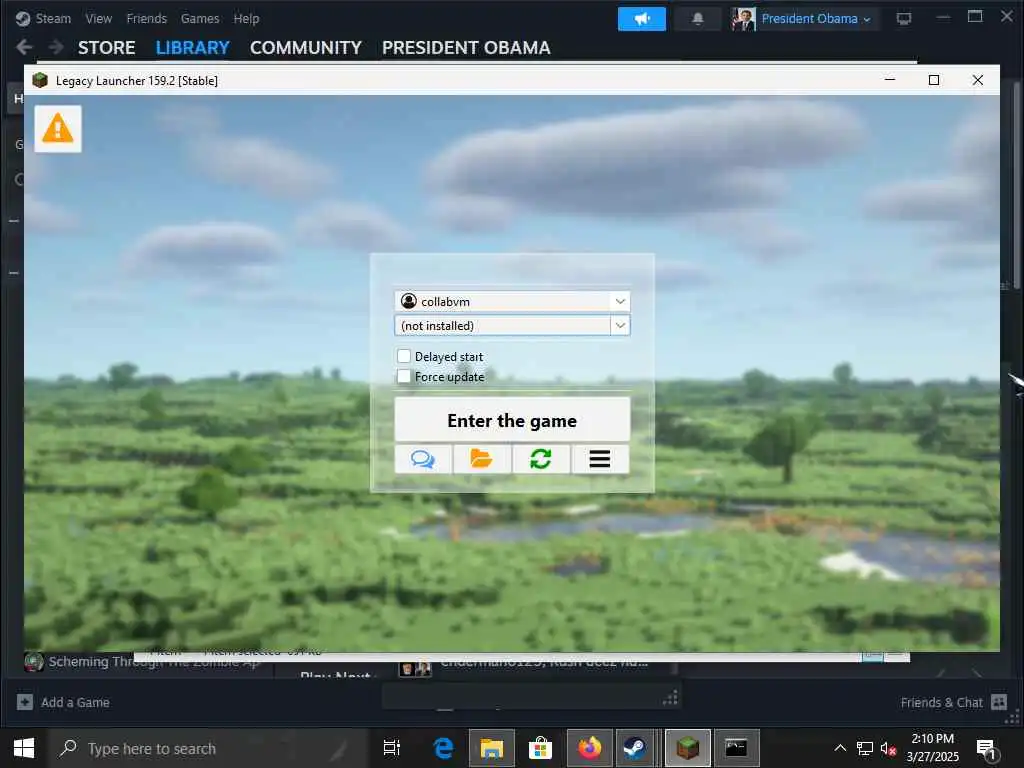The height and width of the screenshot is (768, 1024).
Task: Go back with Steam back arrow
Action: coord(24,47)
